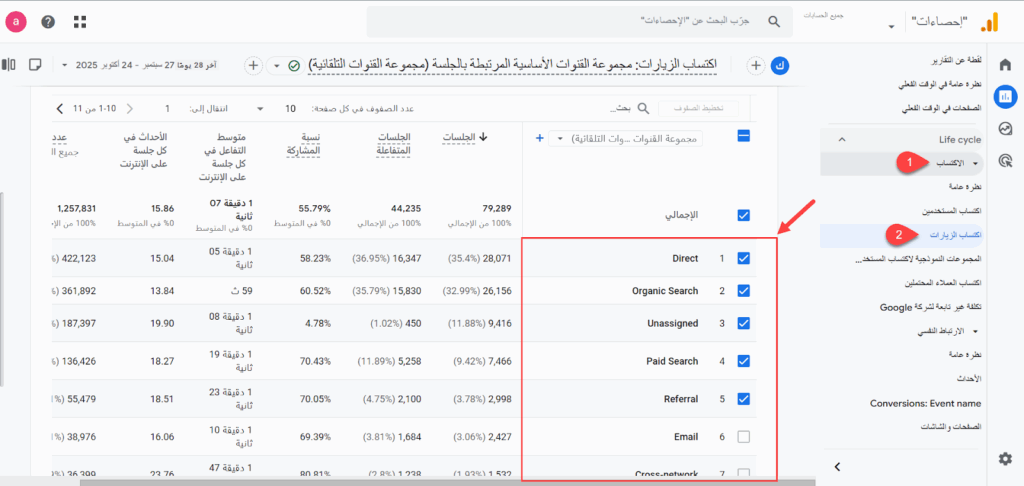The height and width of the screenshot is (486, 1024).
Task: Click the Reports bar chart sidebar icon
Action: click(x=1005, y=97)
